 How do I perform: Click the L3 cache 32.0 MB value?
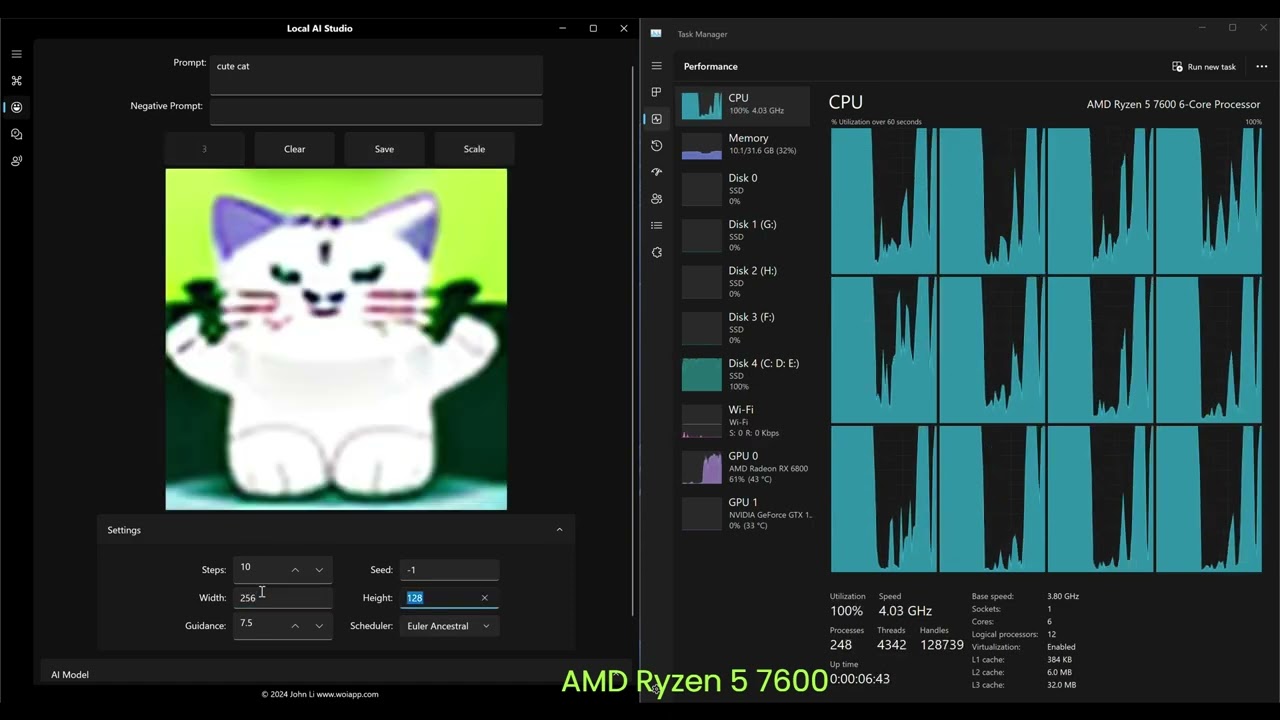pyautogui.click(x=1061, y=685)
